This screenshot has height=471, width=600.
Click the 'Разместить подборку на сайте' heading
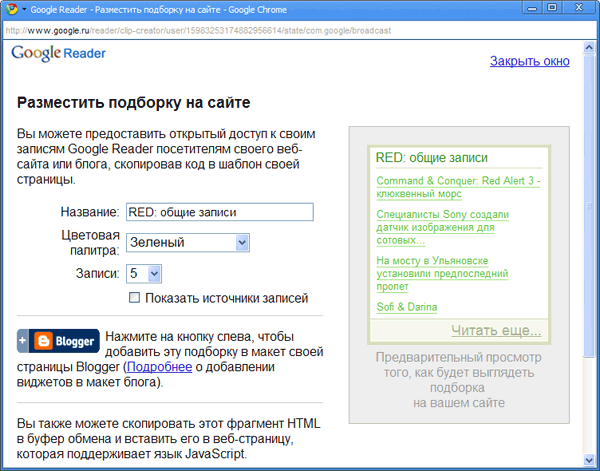pyautogui.click(x=134, y=103)
